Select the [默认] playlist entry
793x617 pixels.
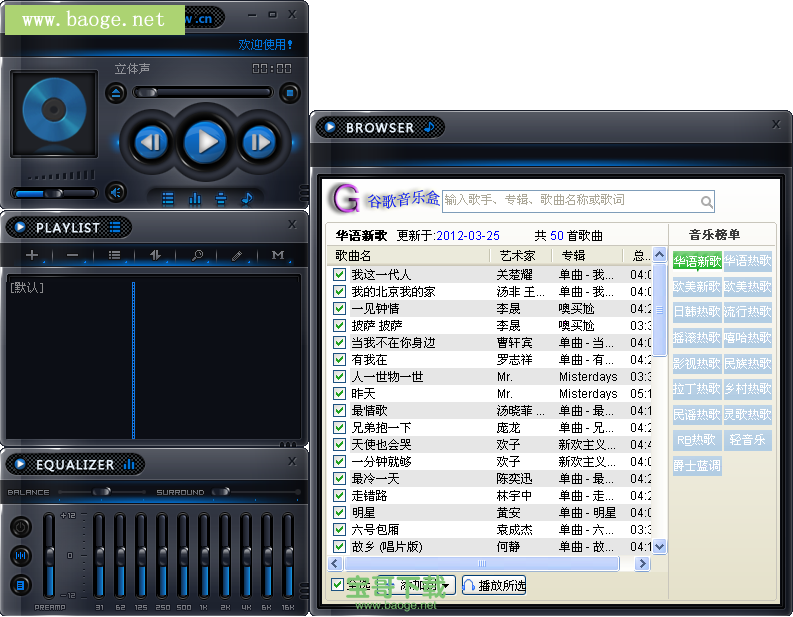[27, 288]
